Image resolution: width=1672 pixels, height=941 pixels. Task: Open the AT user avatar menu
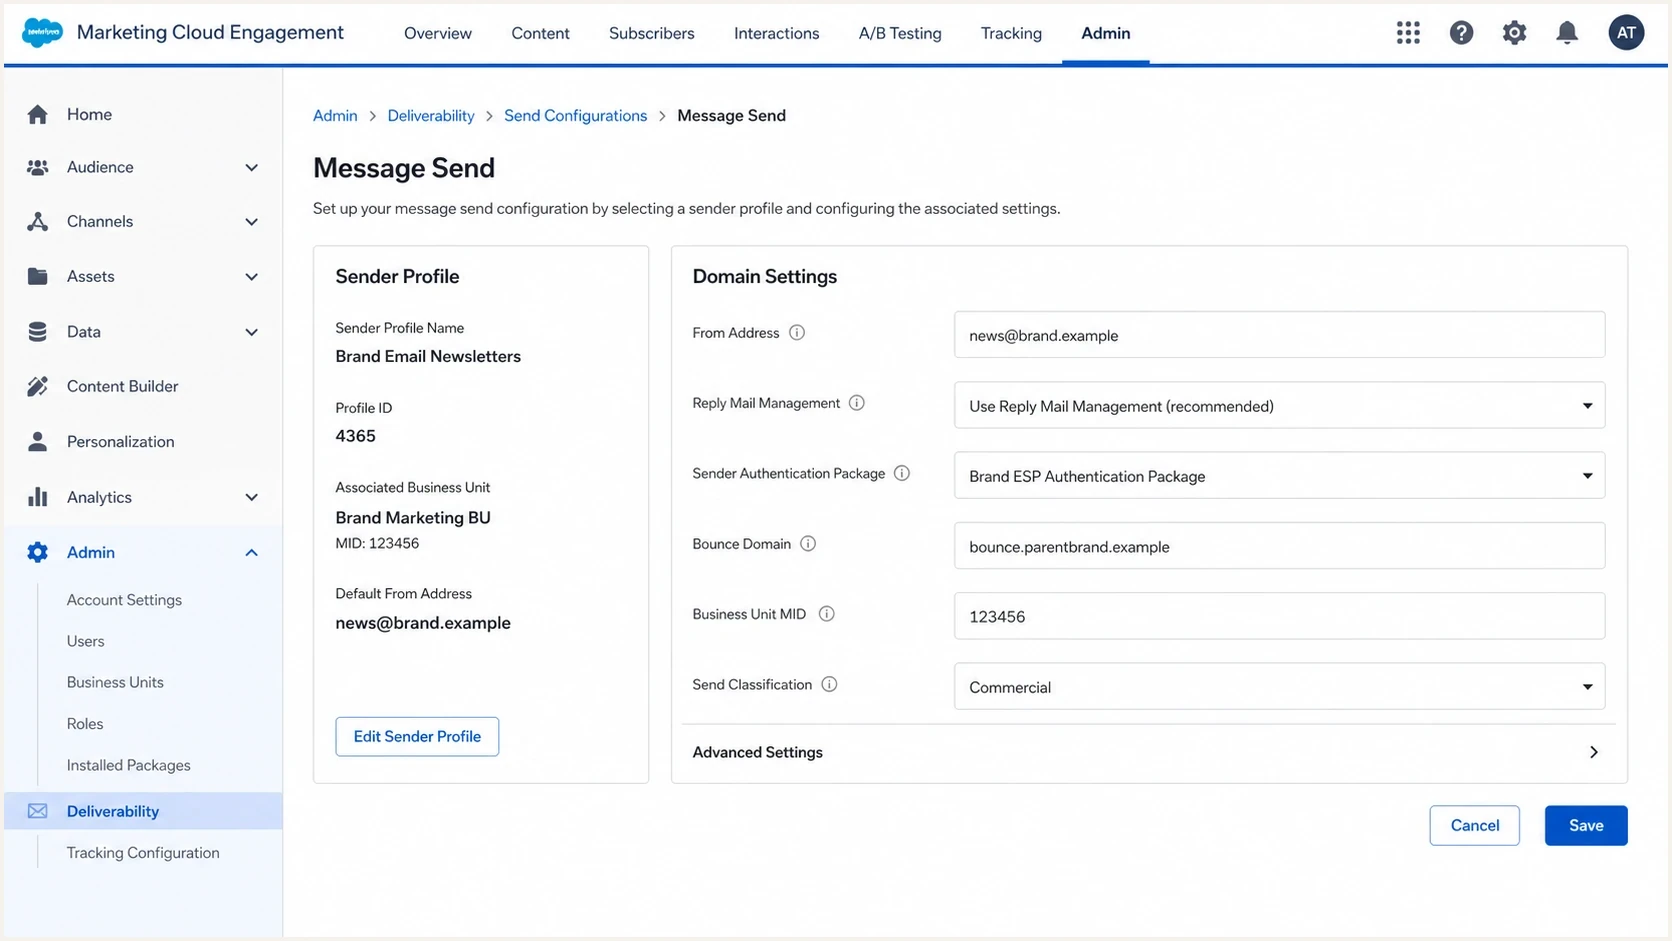(x=1626, y=33)
